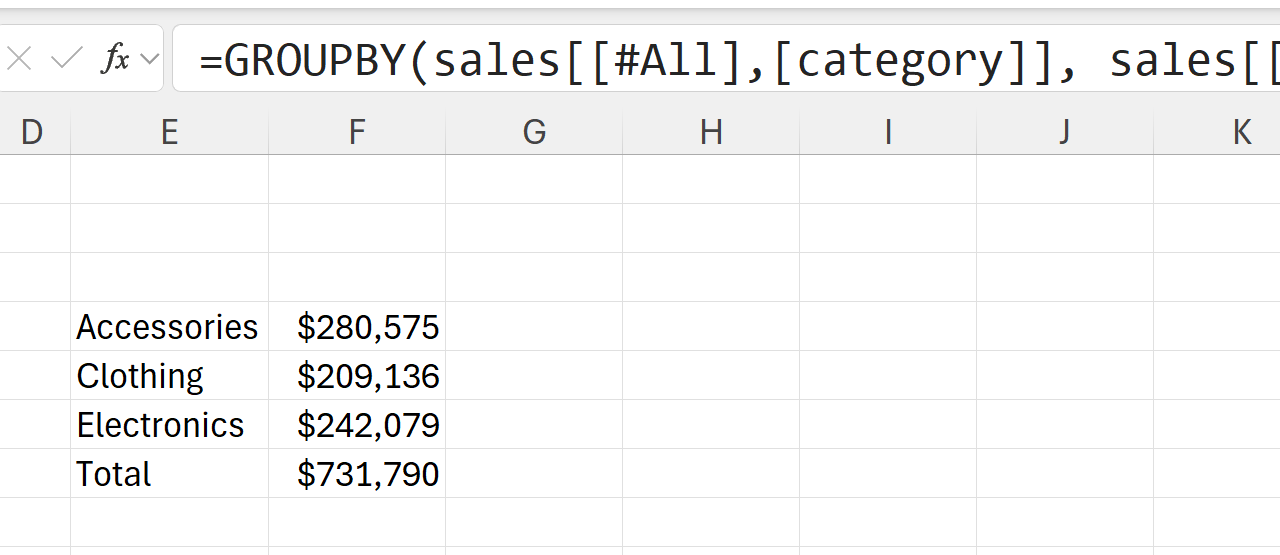The width and height of the screenshot is (1280, 555).
Task: Select column F header
Action: (357, 132)
